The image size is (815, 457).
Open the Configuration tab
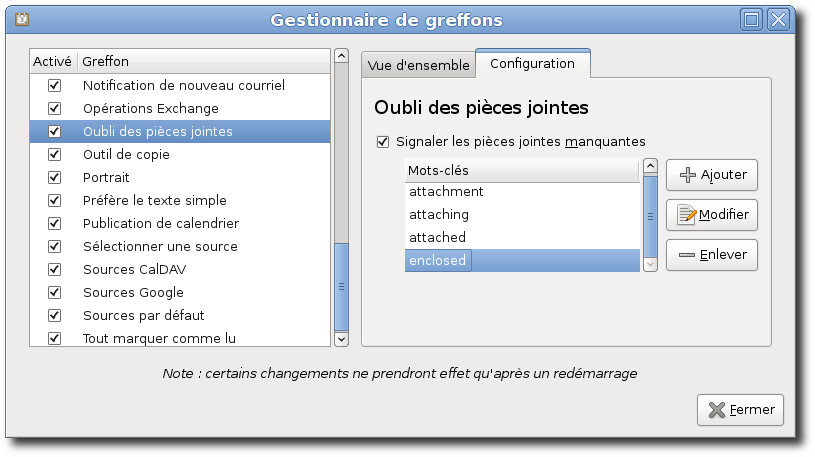[533, 64]
